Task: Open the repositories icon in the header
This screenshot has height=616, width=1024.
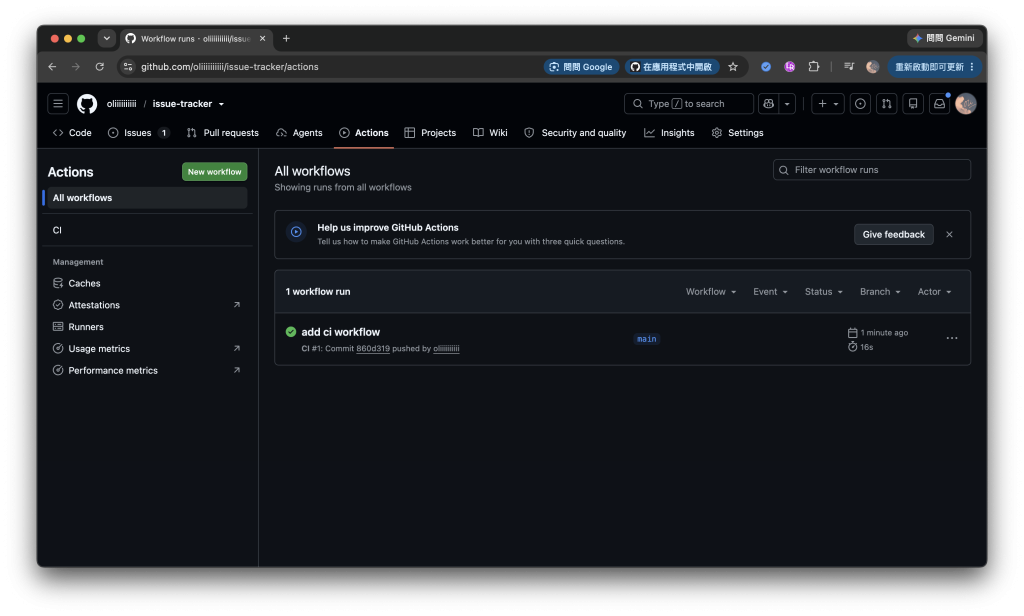Action: click(x=913, y=104)
